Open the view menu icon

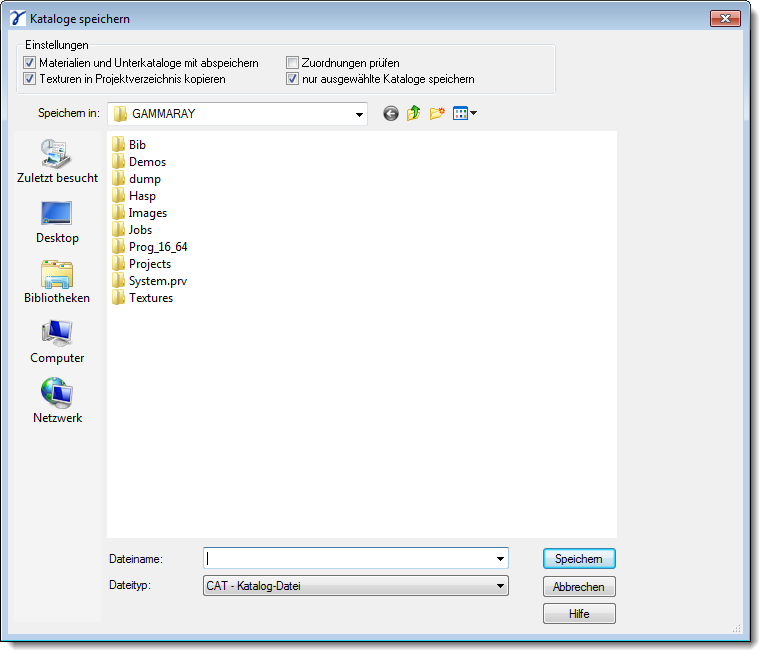coord(465,113)
